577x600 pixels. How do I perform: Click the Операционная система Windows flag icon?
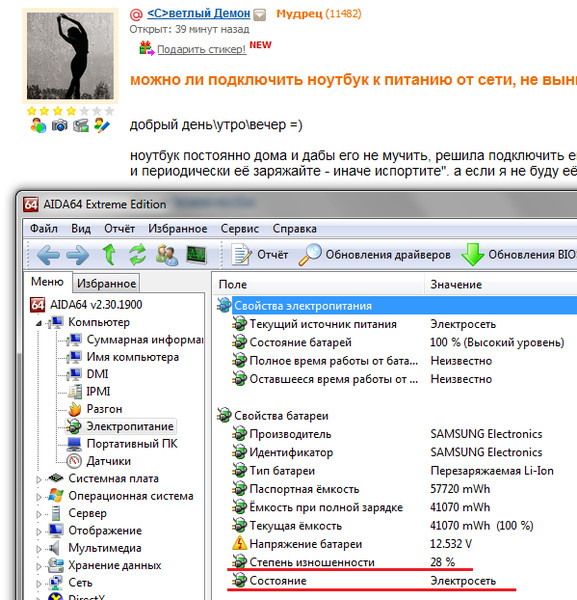[x=56, y=496]
